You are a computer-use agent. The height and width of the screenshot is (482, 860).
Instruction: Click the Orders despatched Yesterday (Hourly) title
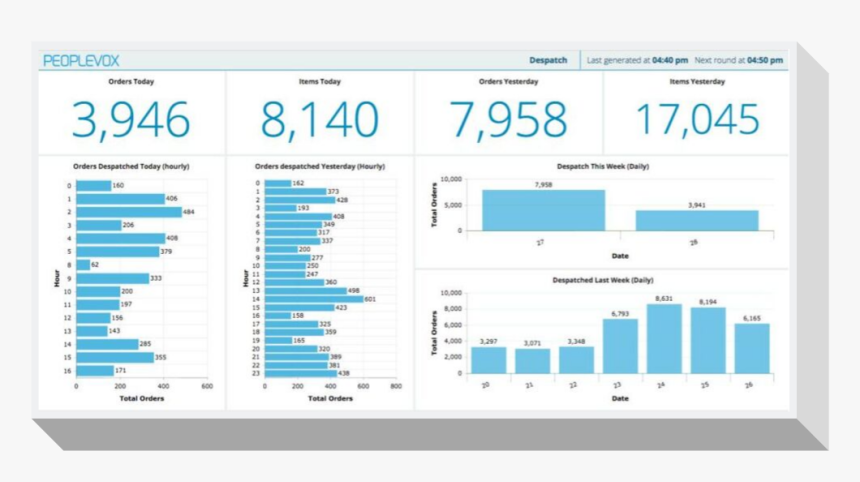tap(320, 166)
